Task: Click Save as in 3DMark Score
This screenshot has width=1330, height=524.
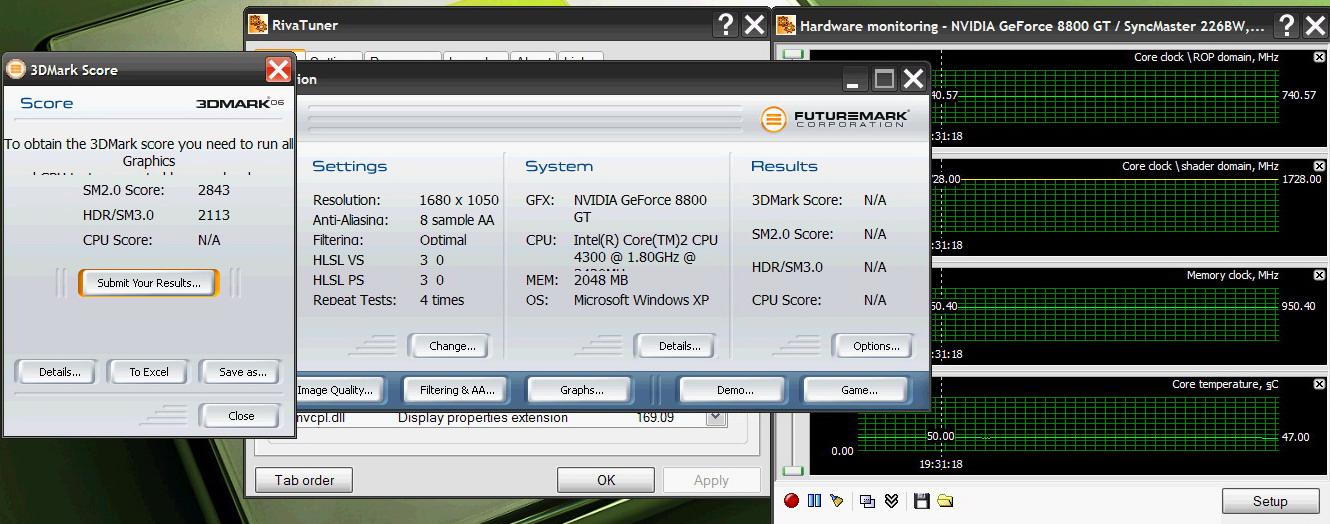Action: (x=242, y=372)
